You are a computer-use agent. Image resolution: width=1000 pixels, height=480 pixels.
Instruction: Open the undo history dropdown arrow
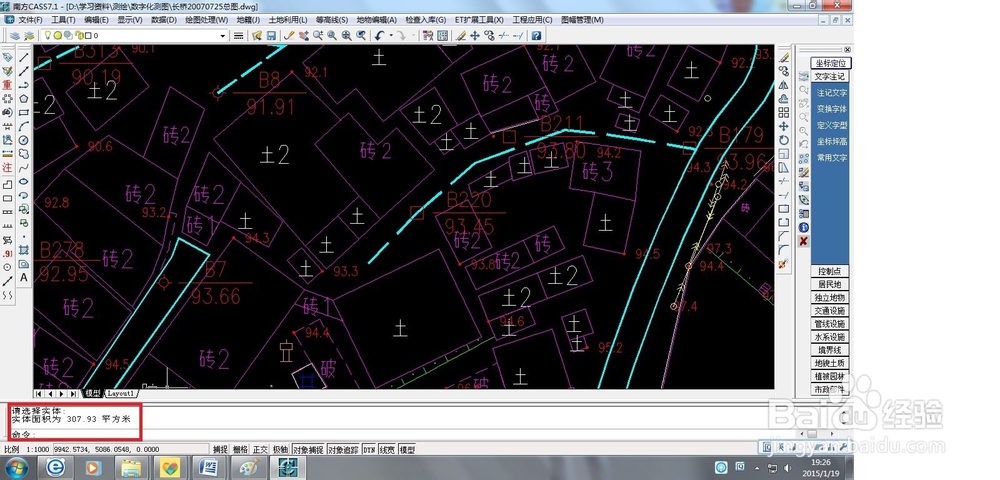pyautogui.click(x=391, y=36)
